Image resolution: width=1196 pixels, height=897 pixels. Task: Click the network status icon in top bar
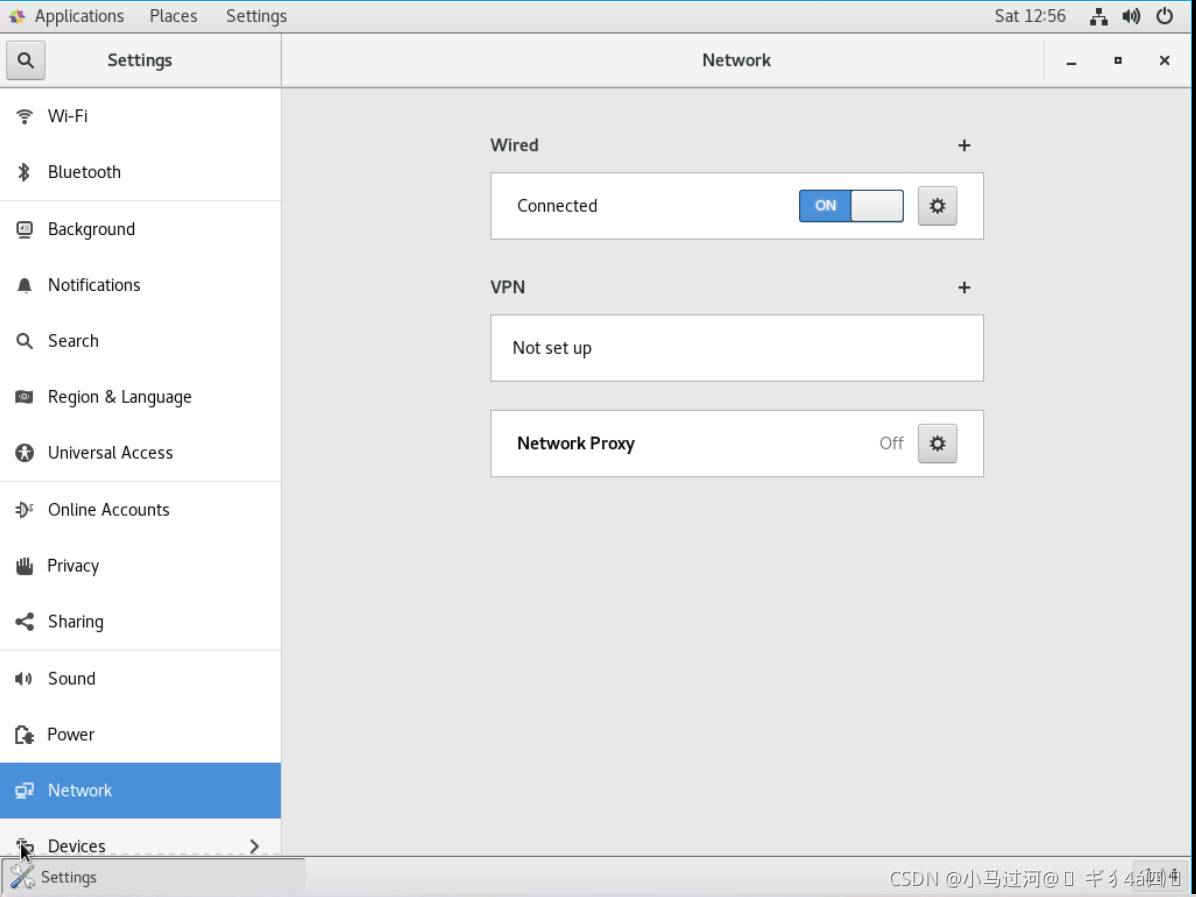1099,16
